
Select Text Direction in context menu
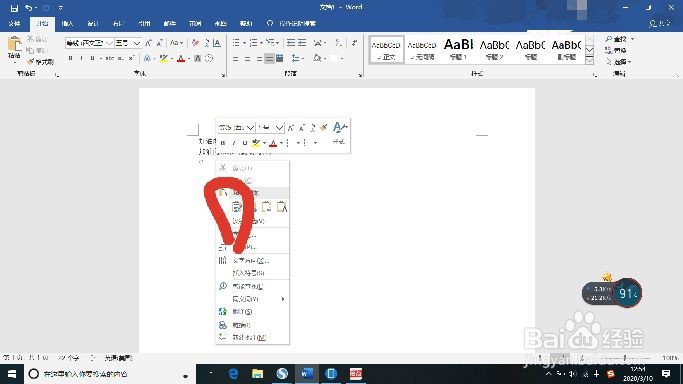click(253, 260)
